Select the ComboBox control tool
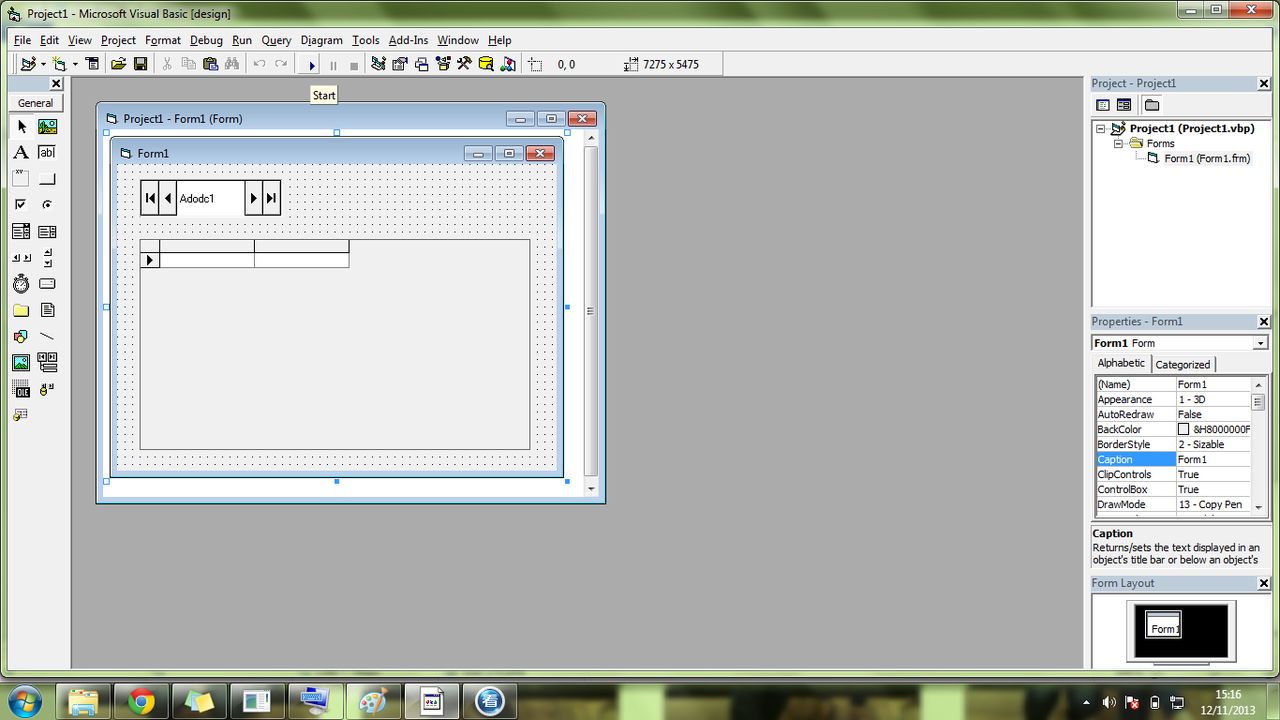This screenshot has height=720, width=1280. (x=21, y=231)
